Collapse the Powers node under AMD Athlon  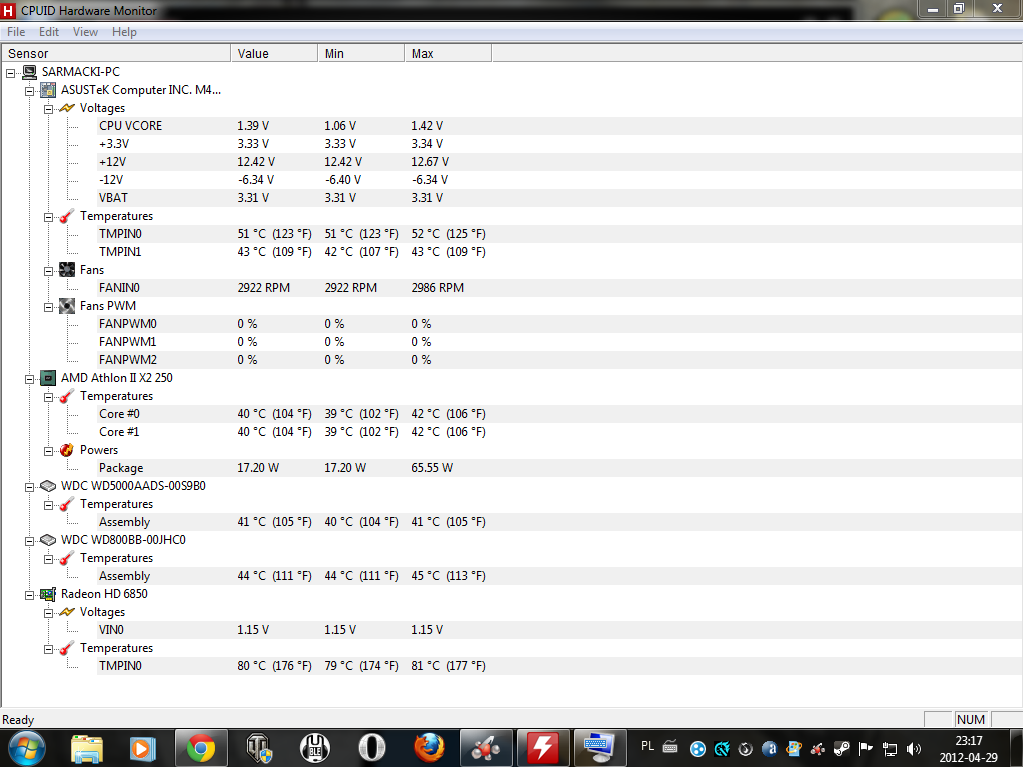[x=48, y=450]
